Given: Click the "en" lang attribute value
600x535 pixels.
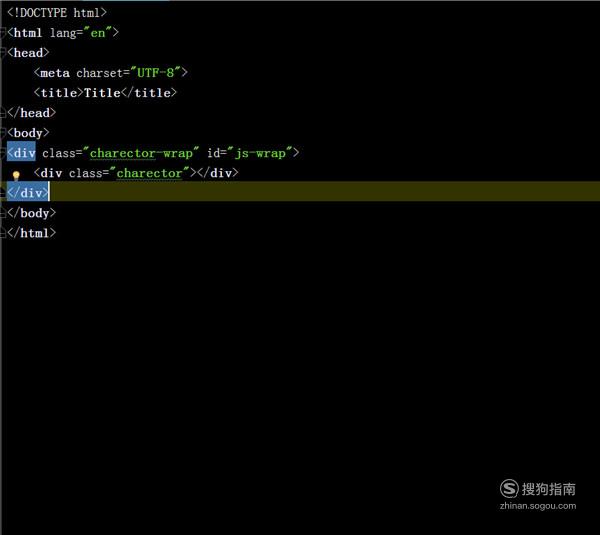Looking at the screenshot, I should pos(98,33).
